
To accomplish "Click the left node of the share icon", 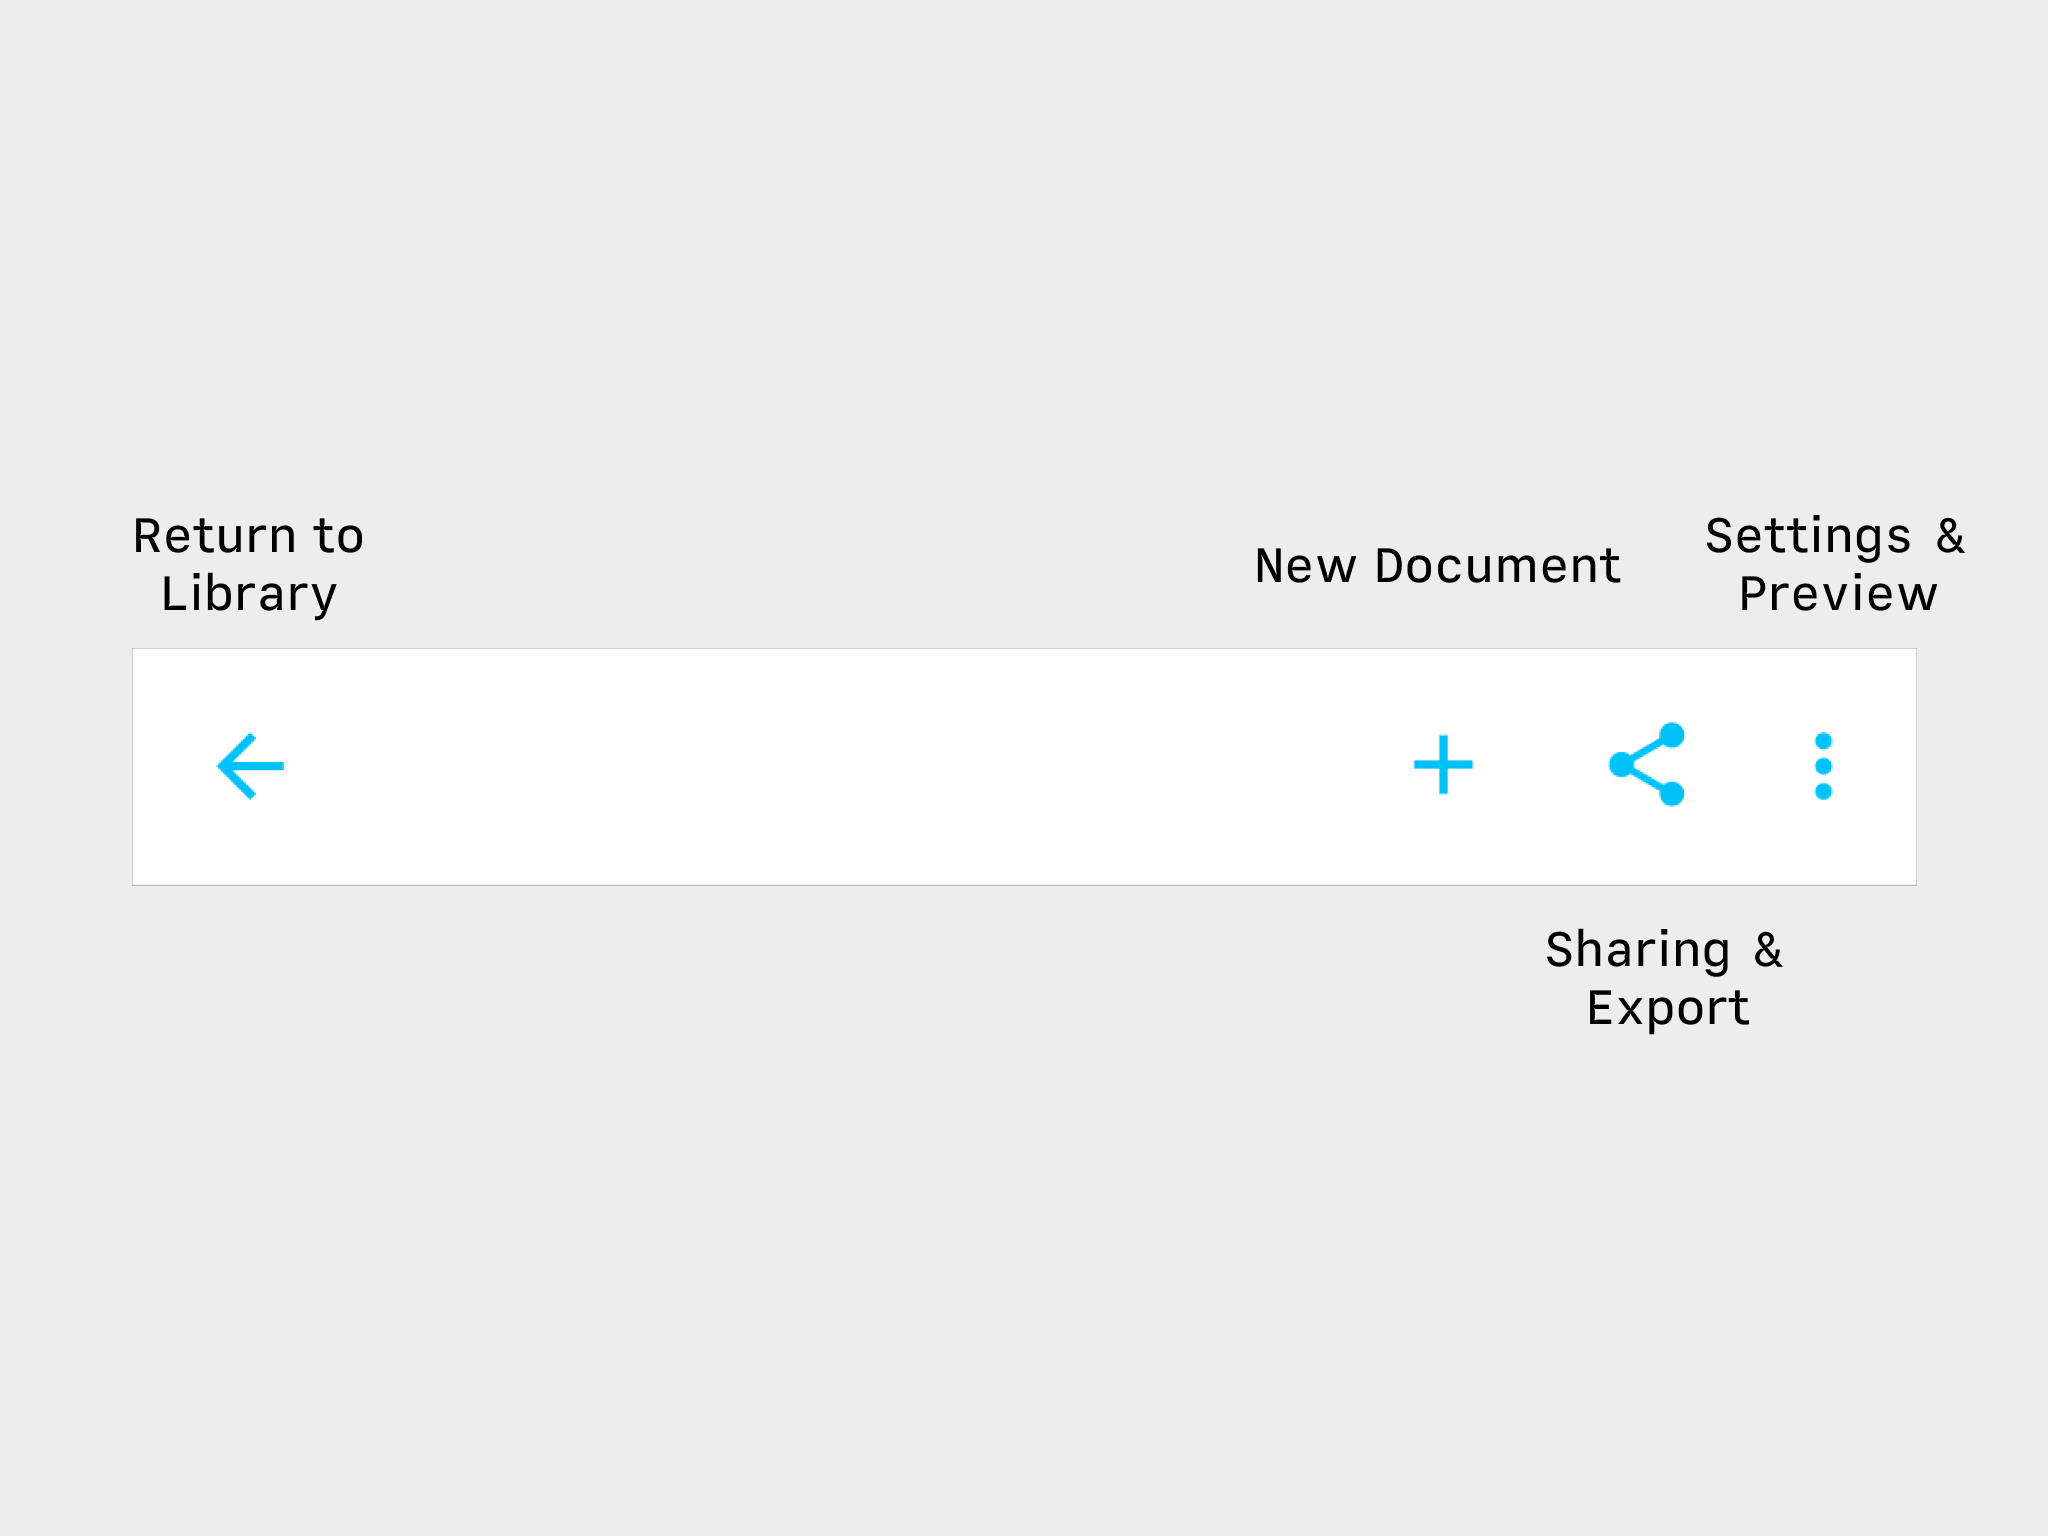I will pos(1621,765).
